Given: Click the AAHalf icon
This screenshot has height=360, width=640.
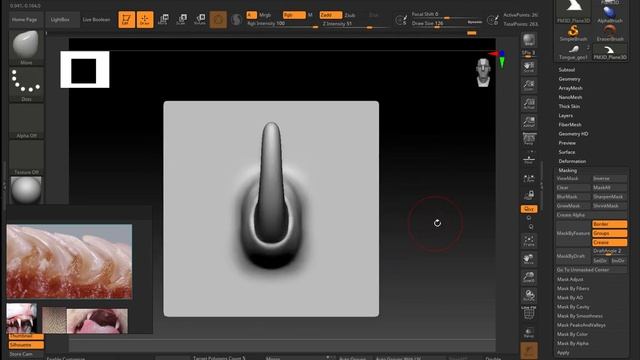Looking at the screenshot, I should pyautogui.click(x=529, y=121).
